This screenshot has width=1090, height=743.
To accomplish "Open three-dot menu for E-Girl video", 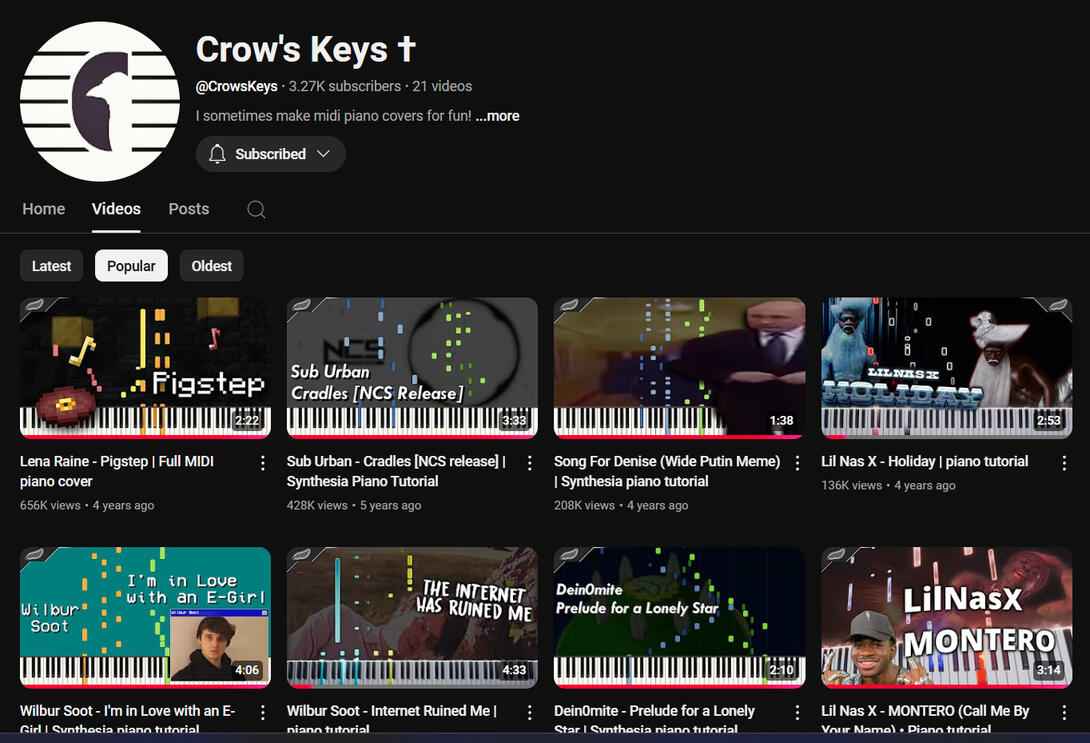I will pos(262,712).
